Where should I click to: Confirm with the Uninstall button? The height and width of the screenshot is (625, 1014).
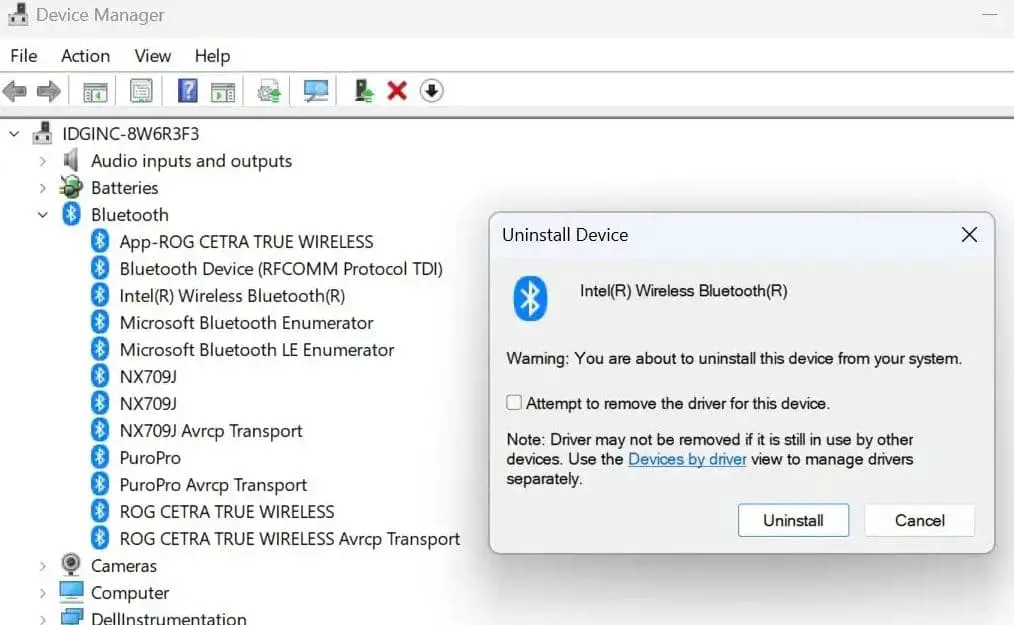click(x=793, y=520)
